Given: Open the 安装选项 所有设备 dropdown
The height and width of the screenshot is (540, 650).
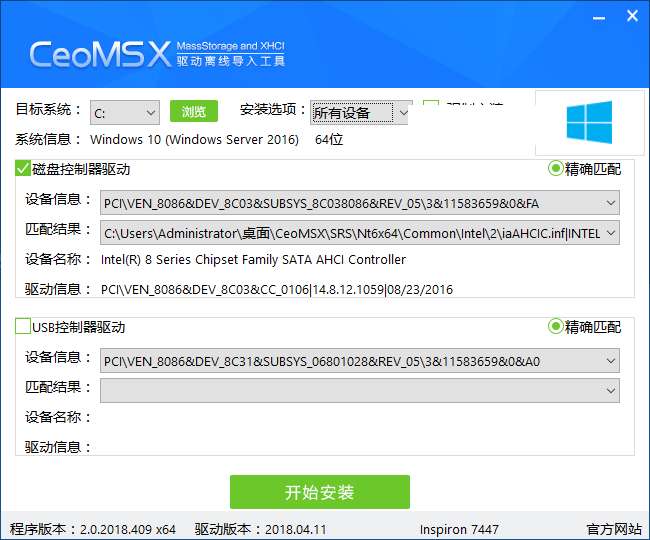Looking at the screenshot, I should tap(359, 113).
